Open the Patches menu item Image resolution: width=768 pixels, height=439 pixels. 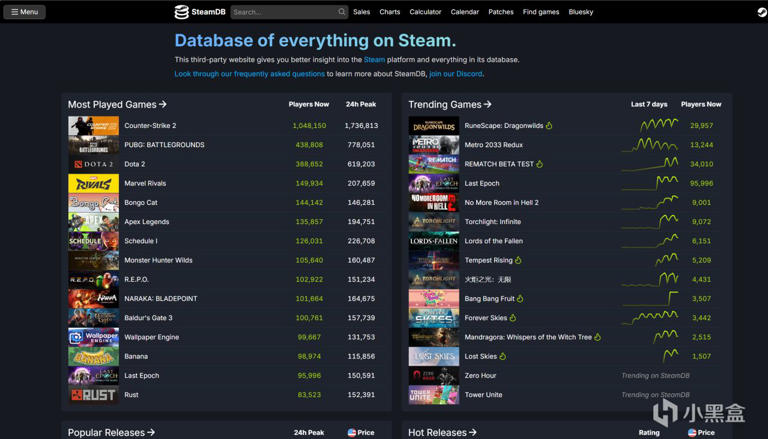point(501,12)
